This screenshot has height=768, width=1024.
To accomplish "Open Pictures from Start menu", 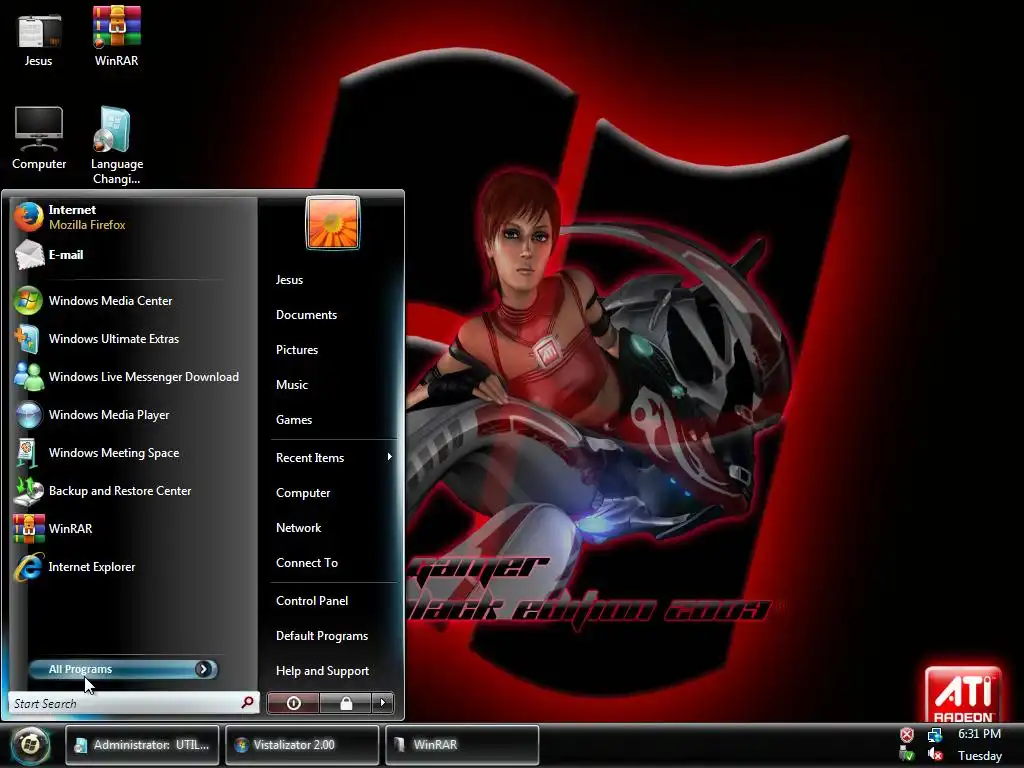I will click(x=296, y=350).
